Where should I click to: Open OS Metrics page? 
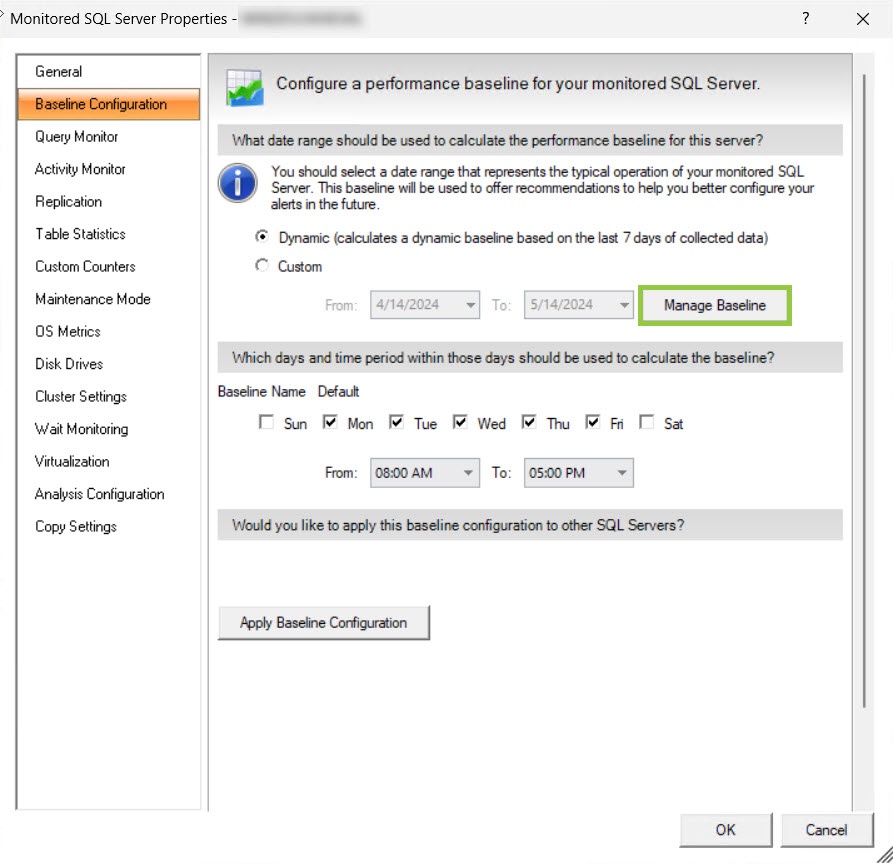pyautogui.click(x=108, y=331)
